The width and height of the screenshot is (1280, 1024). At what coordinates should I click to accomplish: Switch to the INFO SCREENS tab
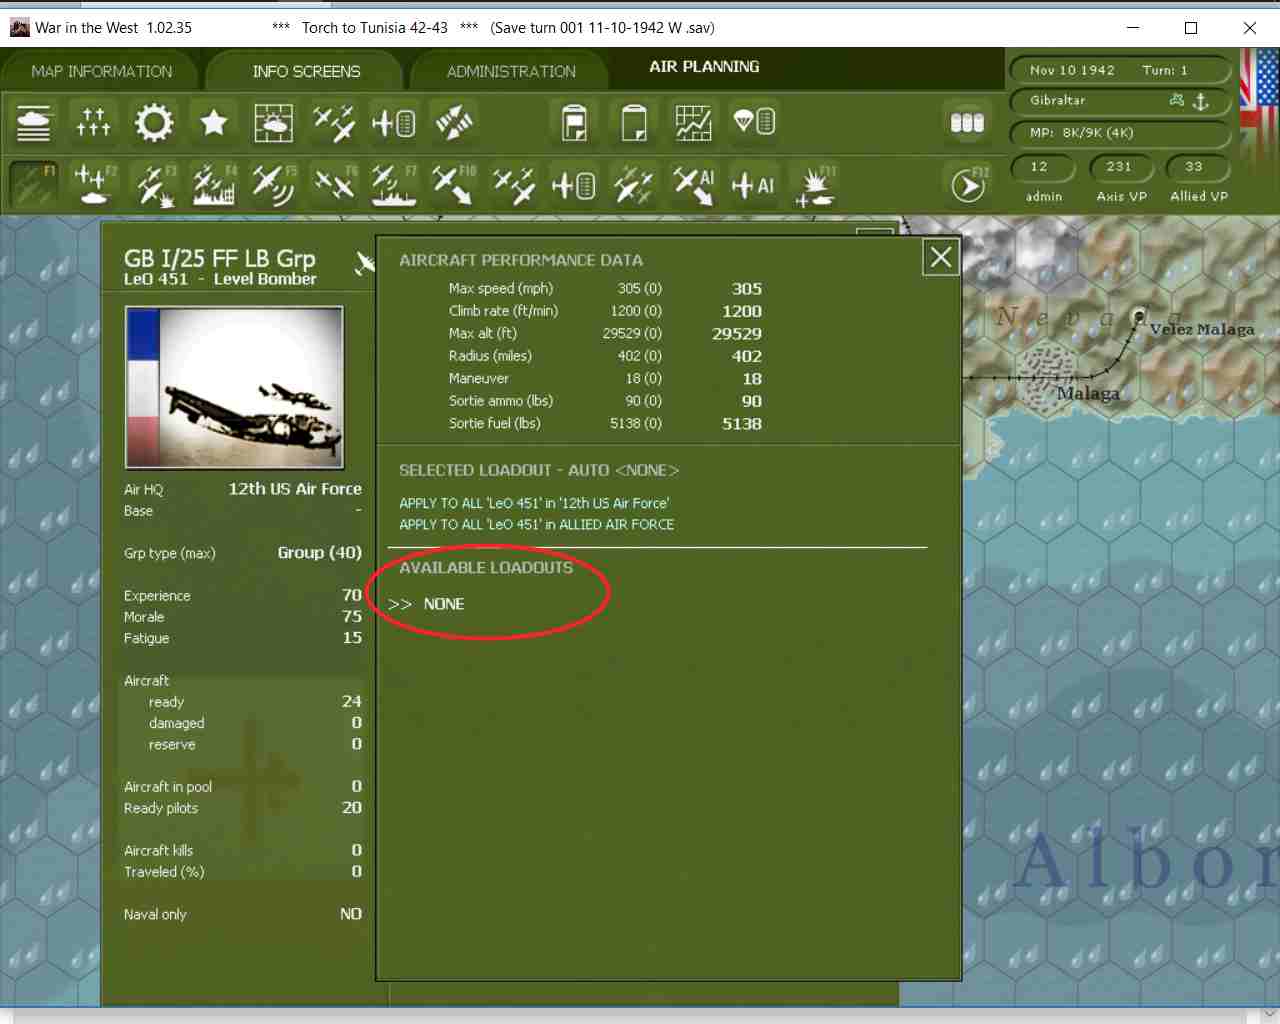[306, 72]
